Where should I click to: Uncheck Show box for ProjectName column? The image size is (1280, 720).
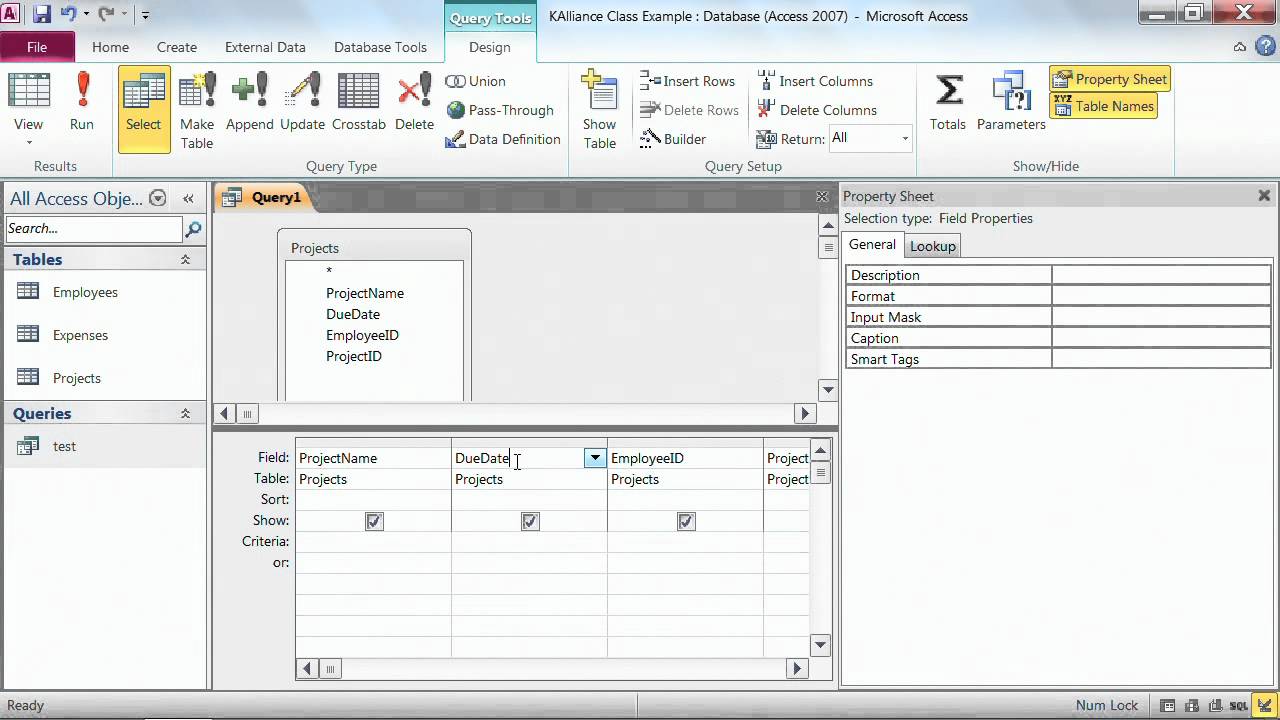click(x=374, y=521)
